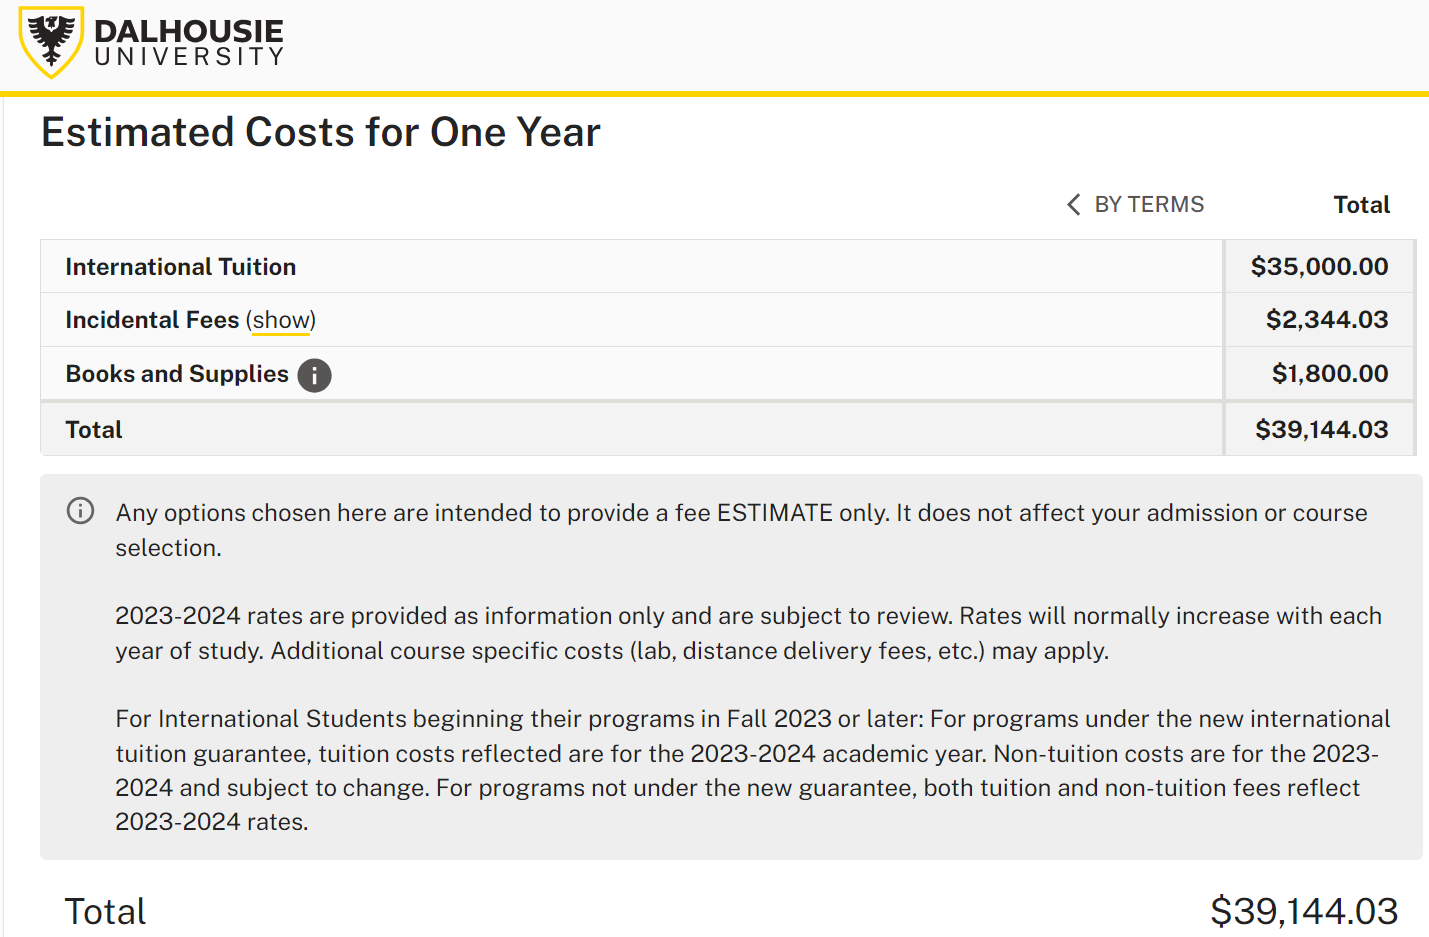Click the Estimated Costs for One Year heading
The width and height of the screenshot is (1429, 937).
(x=321, y=132)
